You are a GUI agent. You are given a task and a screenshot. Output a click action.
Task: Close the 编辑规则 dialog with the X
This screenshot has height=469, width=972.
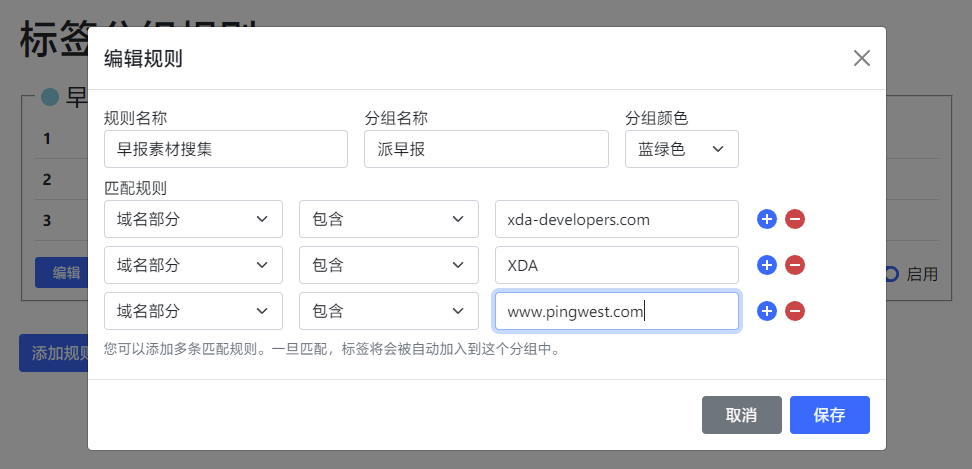pos(862,58)
